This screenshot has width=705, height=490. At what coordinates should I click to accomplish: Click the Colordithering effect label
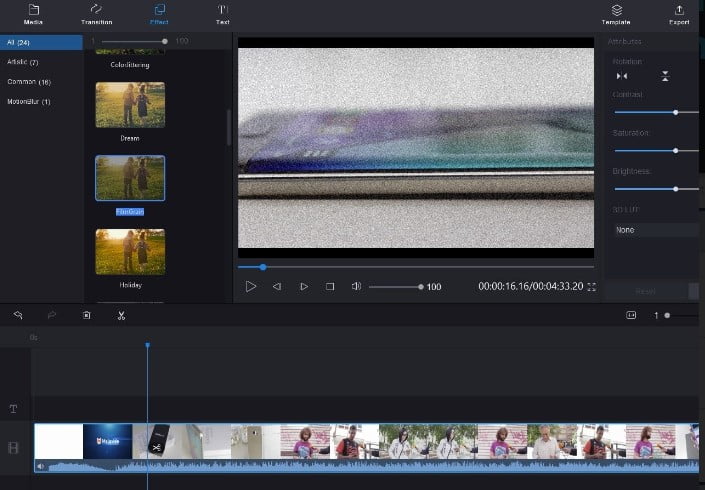(x=130, y=65)
